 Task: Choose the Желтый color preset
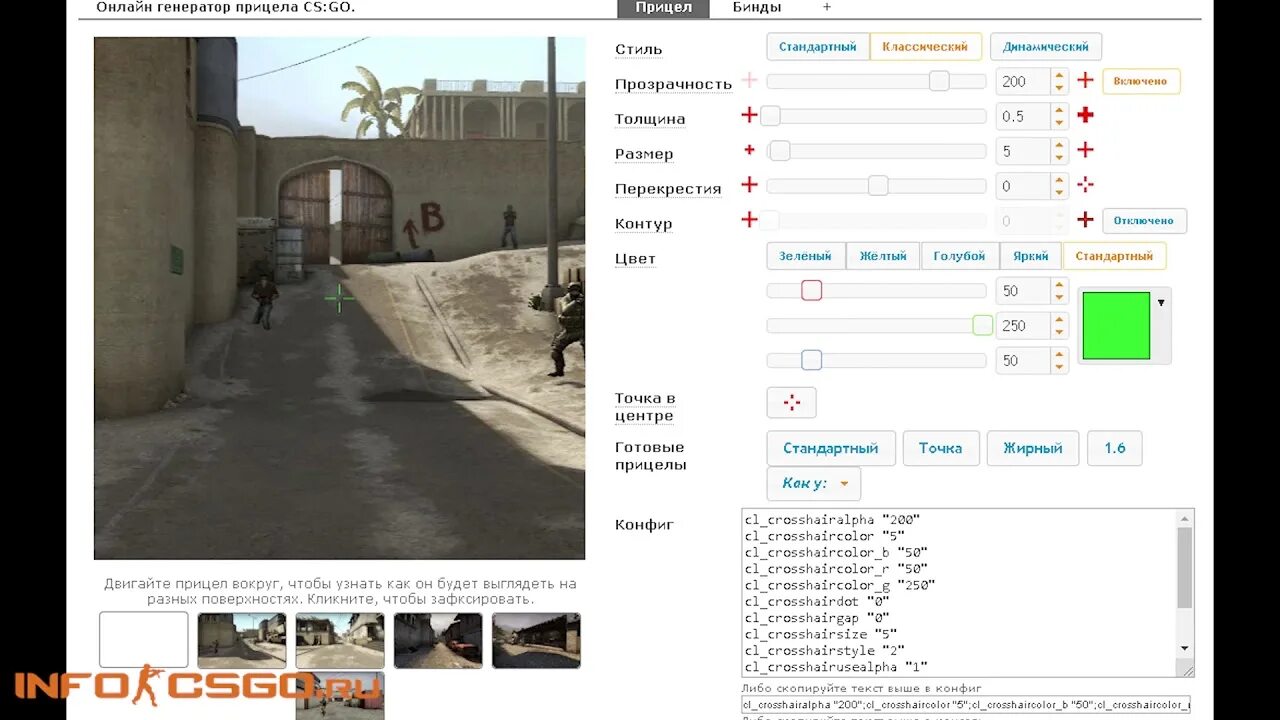tap(883, 256)
